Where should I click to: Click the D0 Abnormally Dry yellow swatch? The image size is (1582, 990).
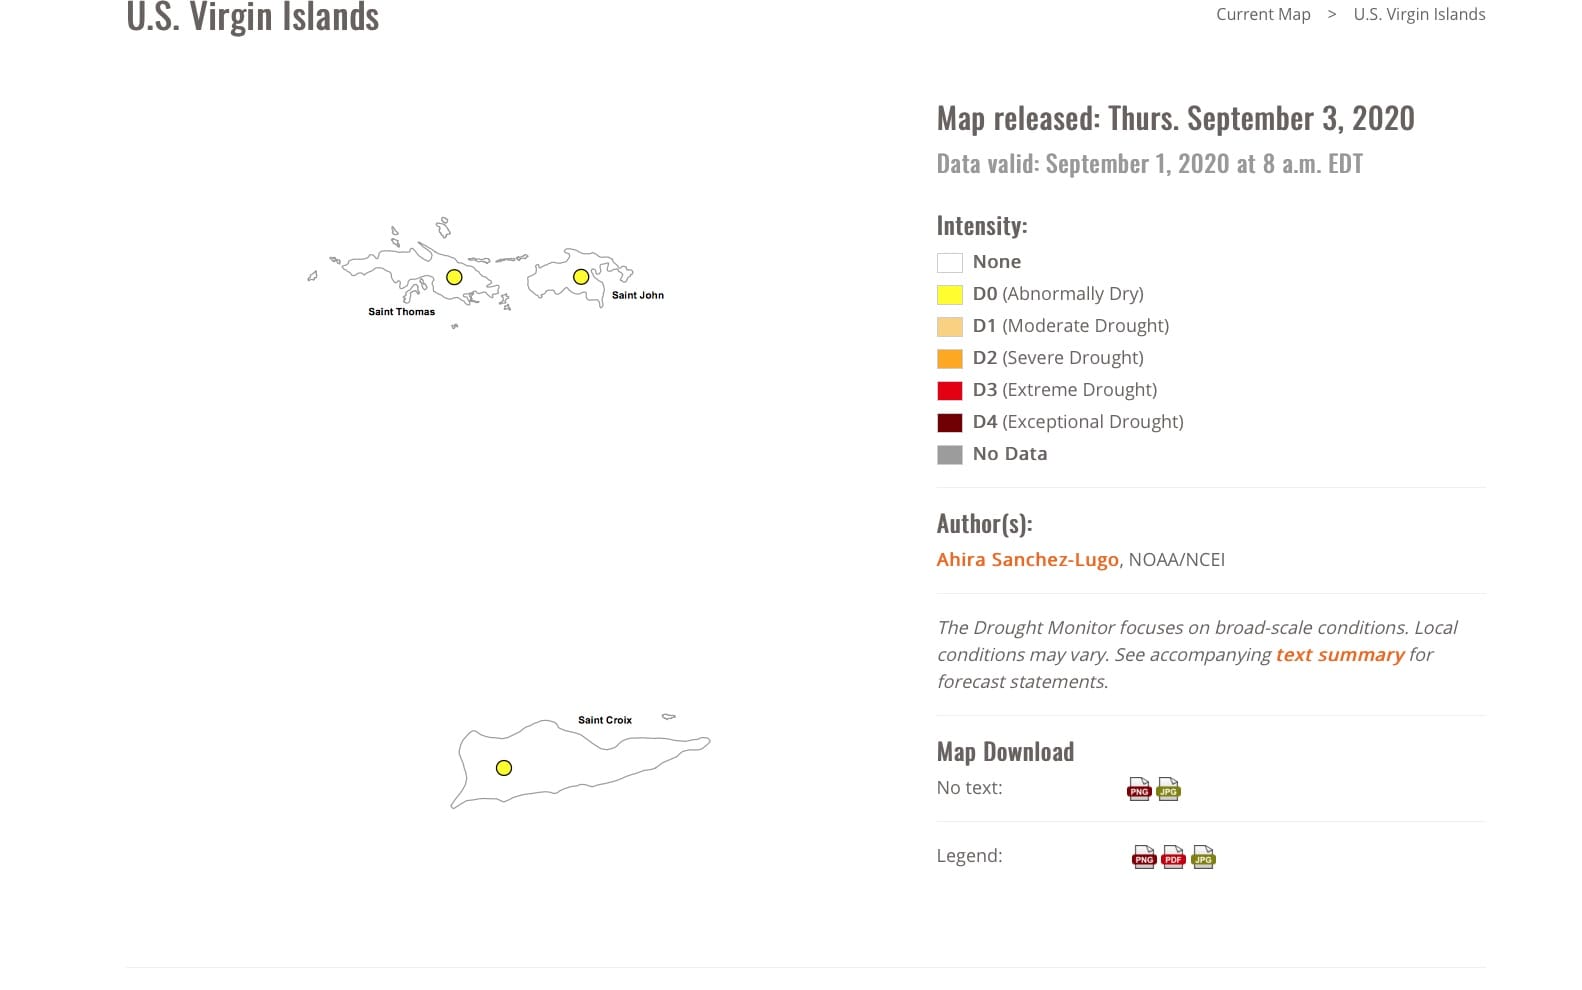point(950,294)
